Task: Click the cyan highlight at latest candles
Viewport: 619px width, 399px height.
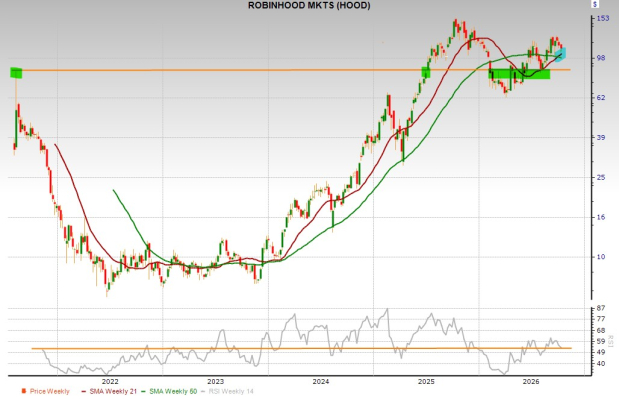Action: coord(560,54)
